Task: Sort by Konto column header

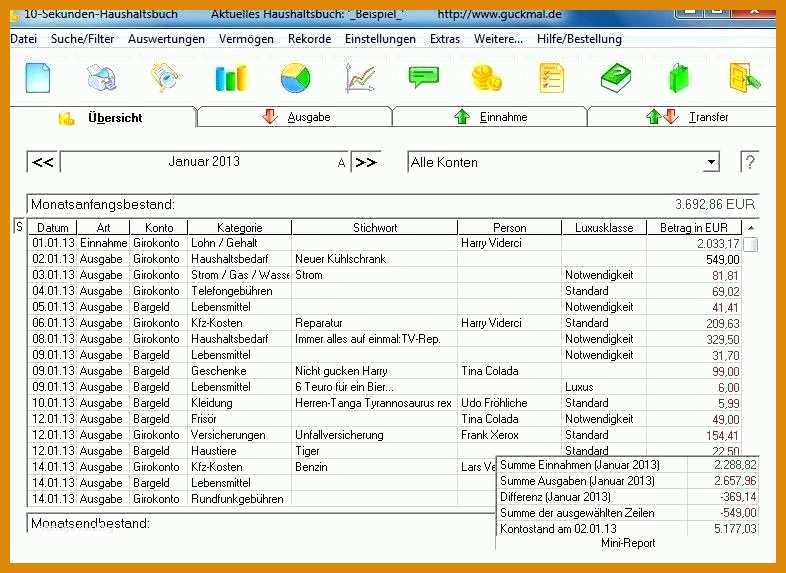Action: [x=159, y=228]
